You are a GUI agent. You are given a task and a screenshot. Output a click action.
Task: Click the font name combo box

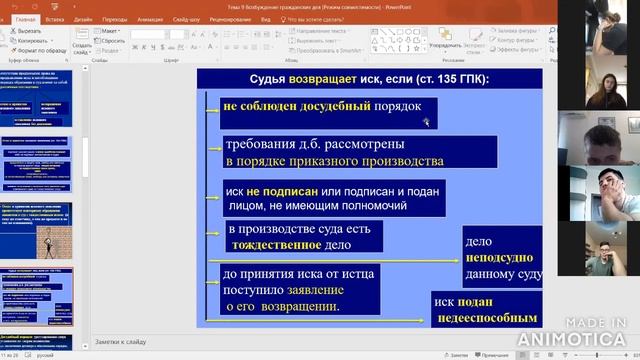tap(149, 35)
